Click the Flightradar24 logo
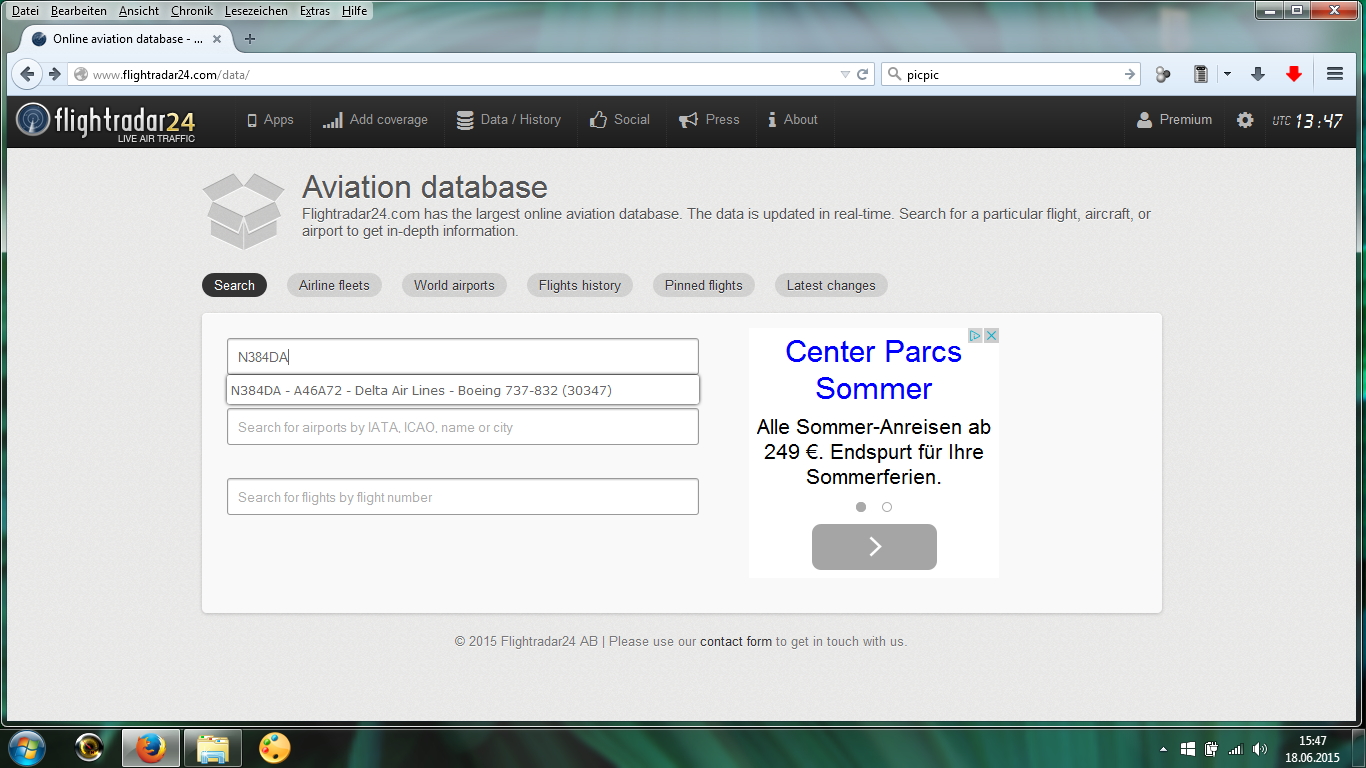 point(106,121)
